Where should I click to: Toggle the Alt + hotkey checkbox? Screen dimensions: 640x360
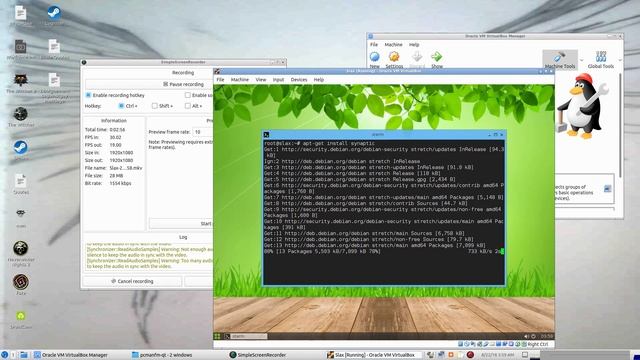187,106
